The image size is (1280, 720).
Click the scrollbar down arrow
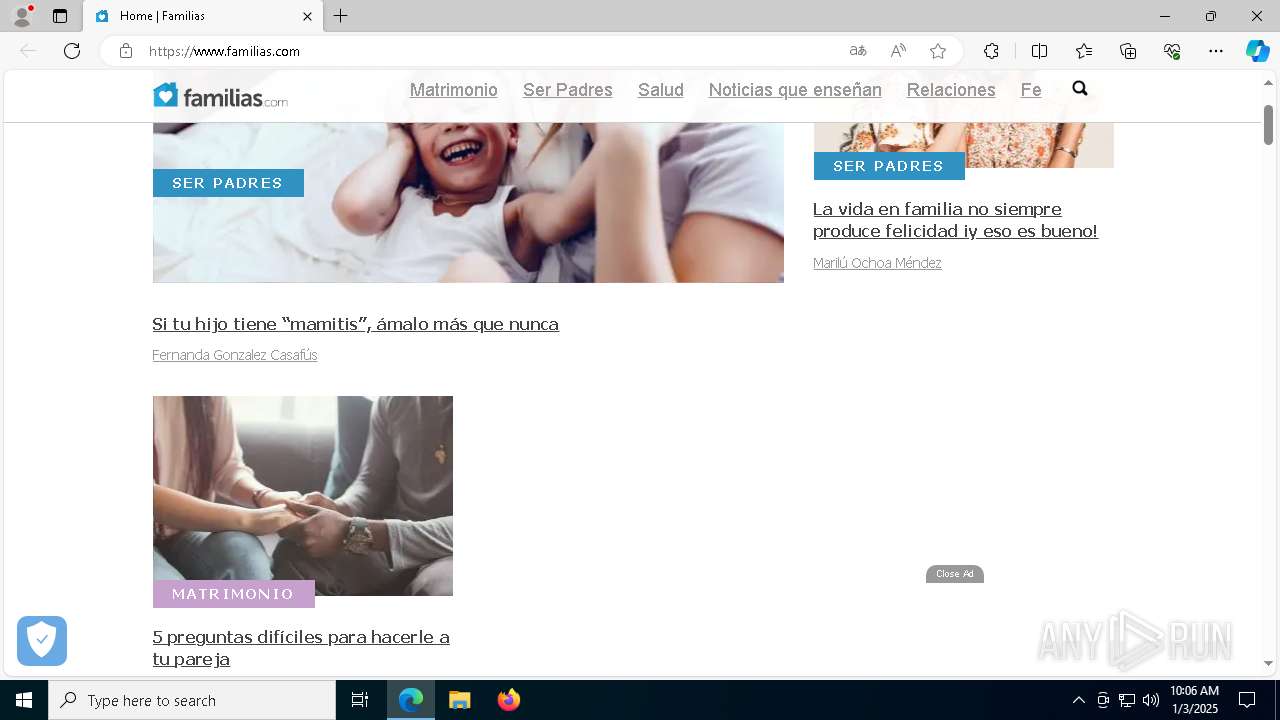pyautogui.click(x=1268, y=663)
